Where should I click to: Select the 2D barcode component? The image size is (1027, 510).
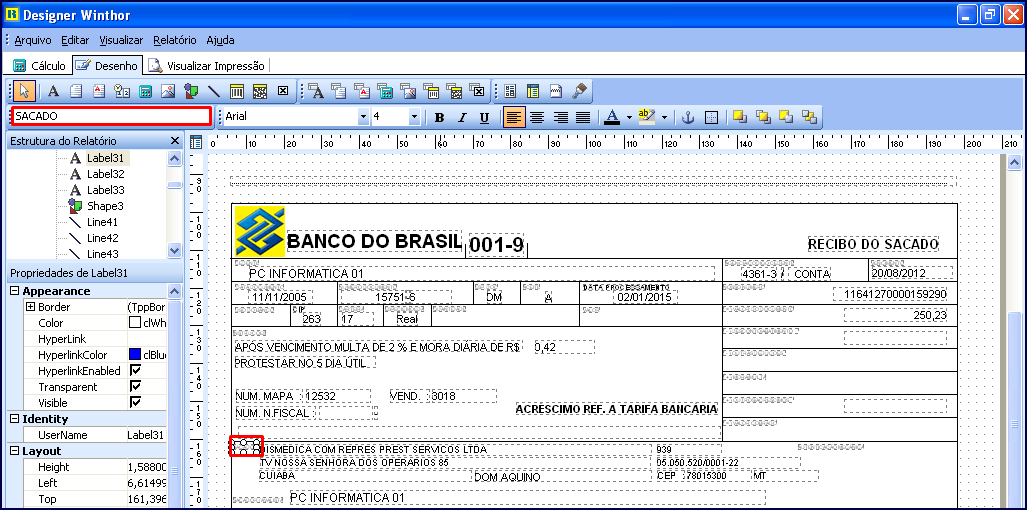point(259,91)
